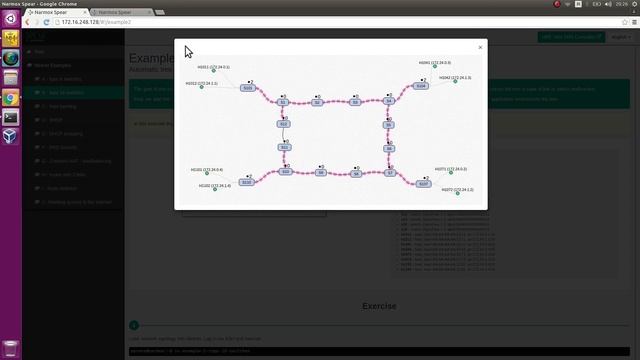The image size is (640, 360).
Task: Click host node H1102 green dot
Action: click(x=215, y=189)
